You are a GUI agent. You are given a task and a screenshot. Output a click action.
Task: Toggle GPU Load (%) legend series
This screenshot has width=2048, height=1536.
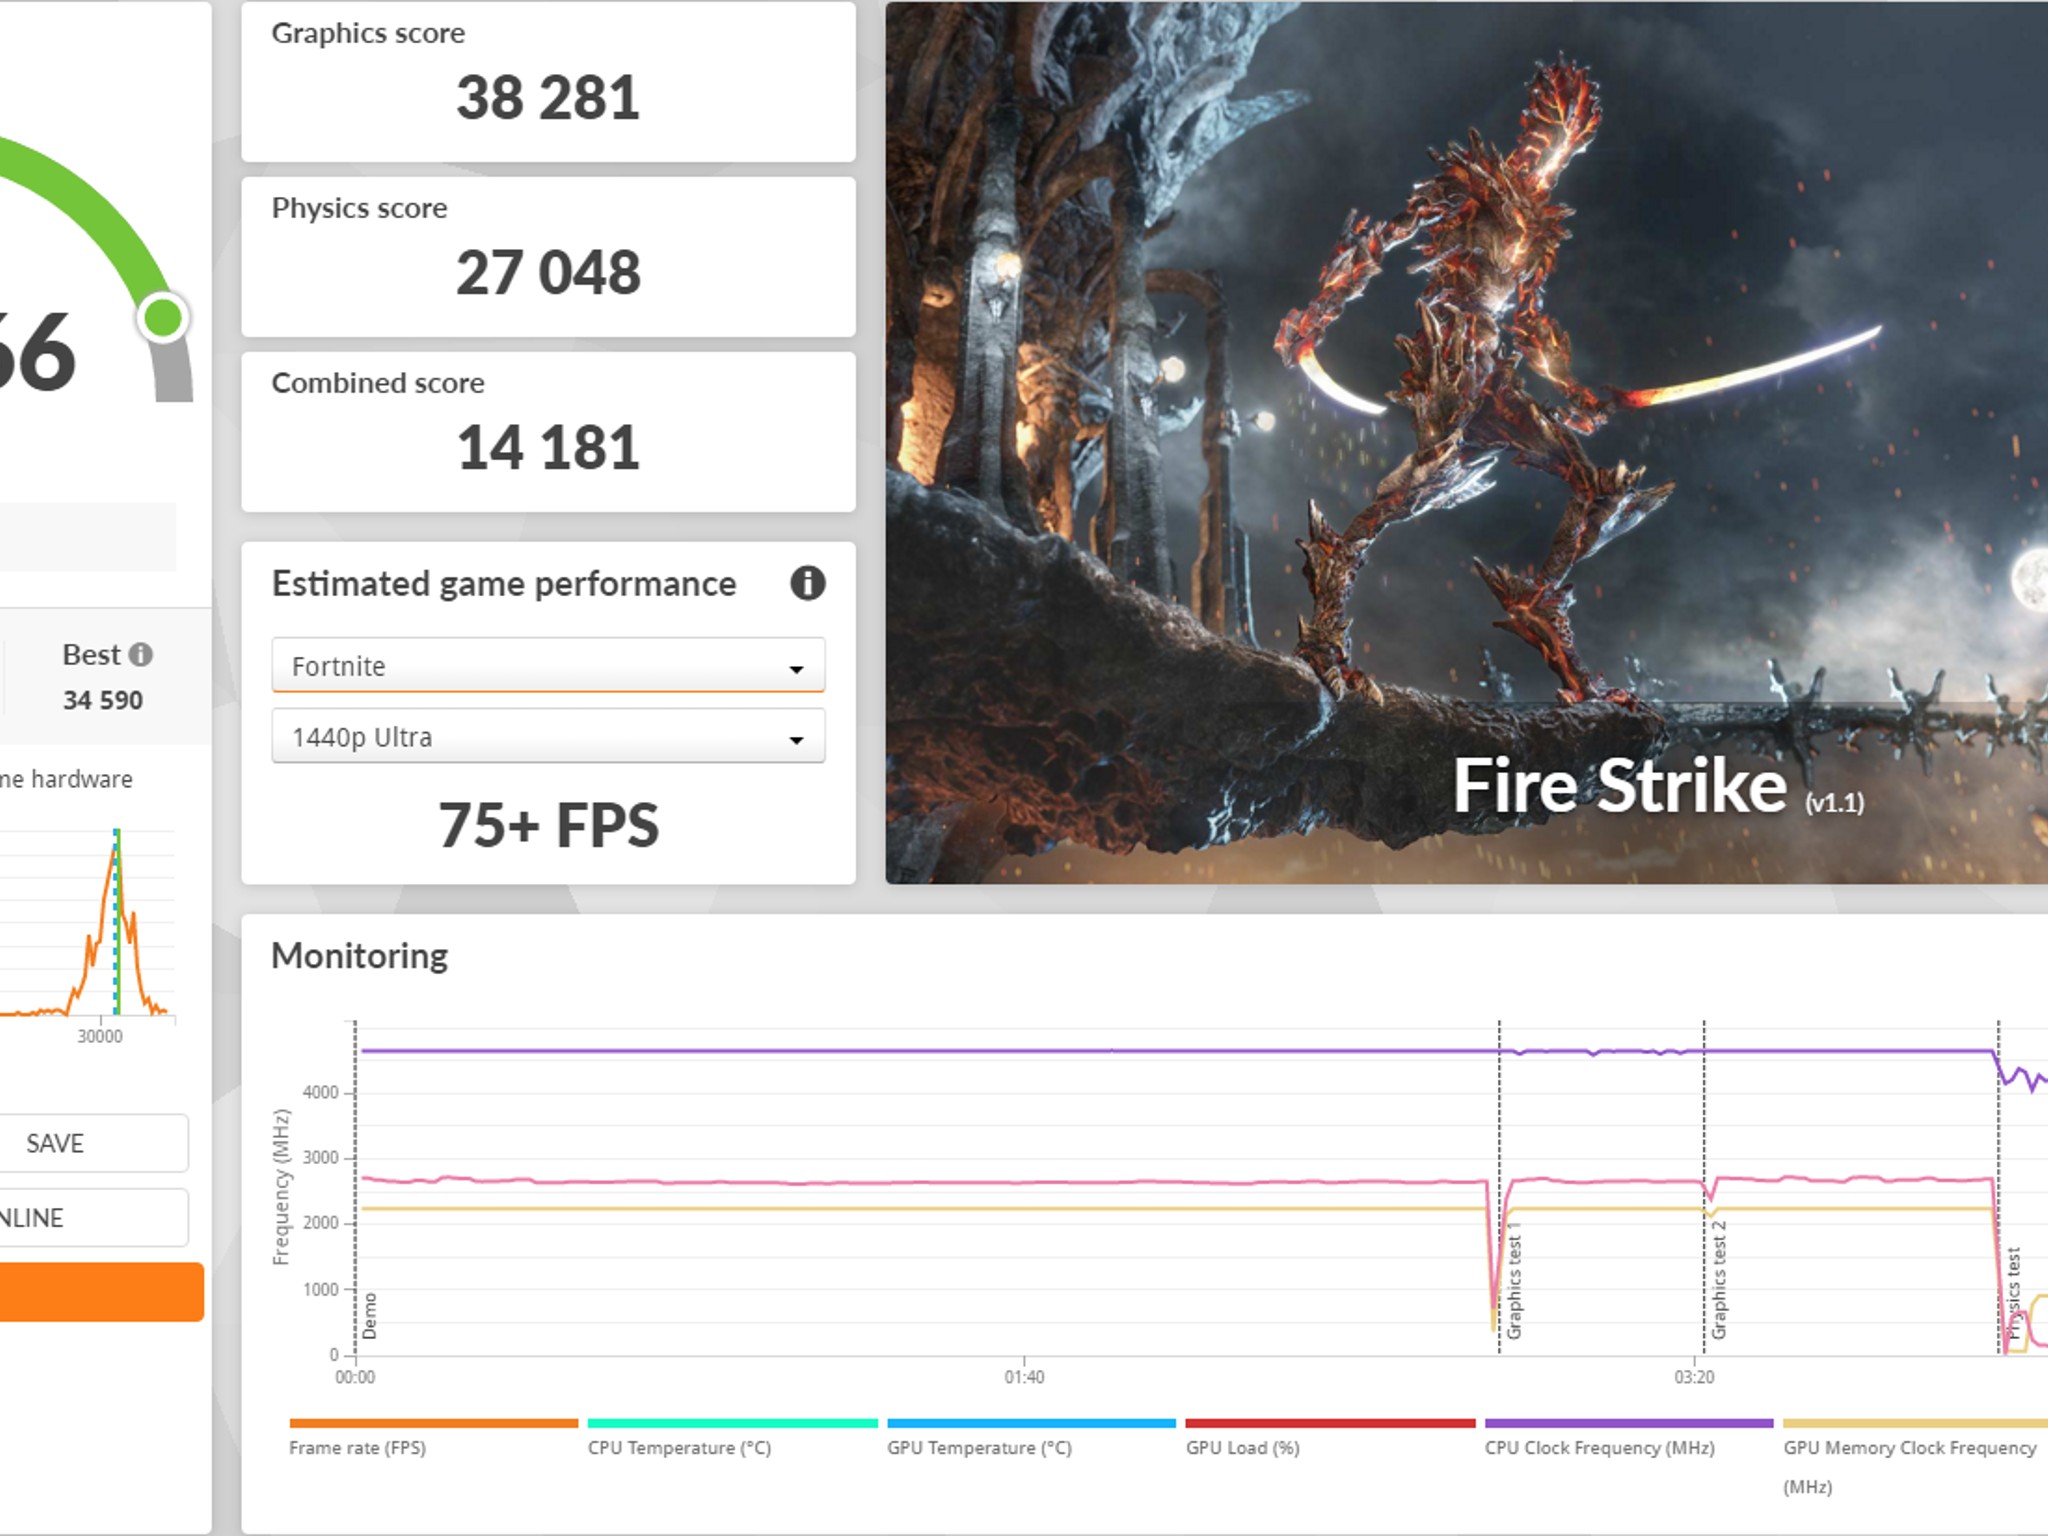click(x=1330, y=1438)
